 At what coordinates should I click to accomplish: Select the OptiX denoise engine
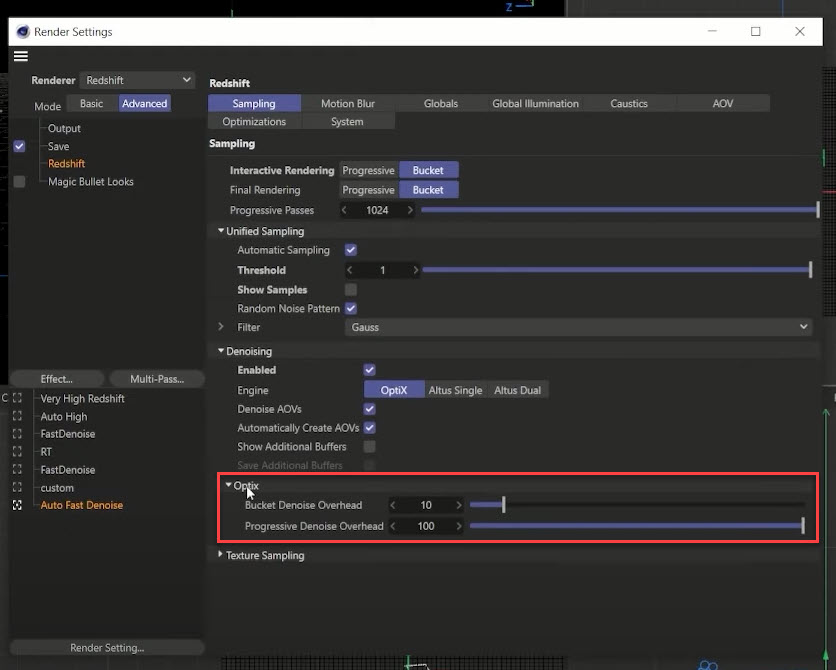[x=394, y=390]
